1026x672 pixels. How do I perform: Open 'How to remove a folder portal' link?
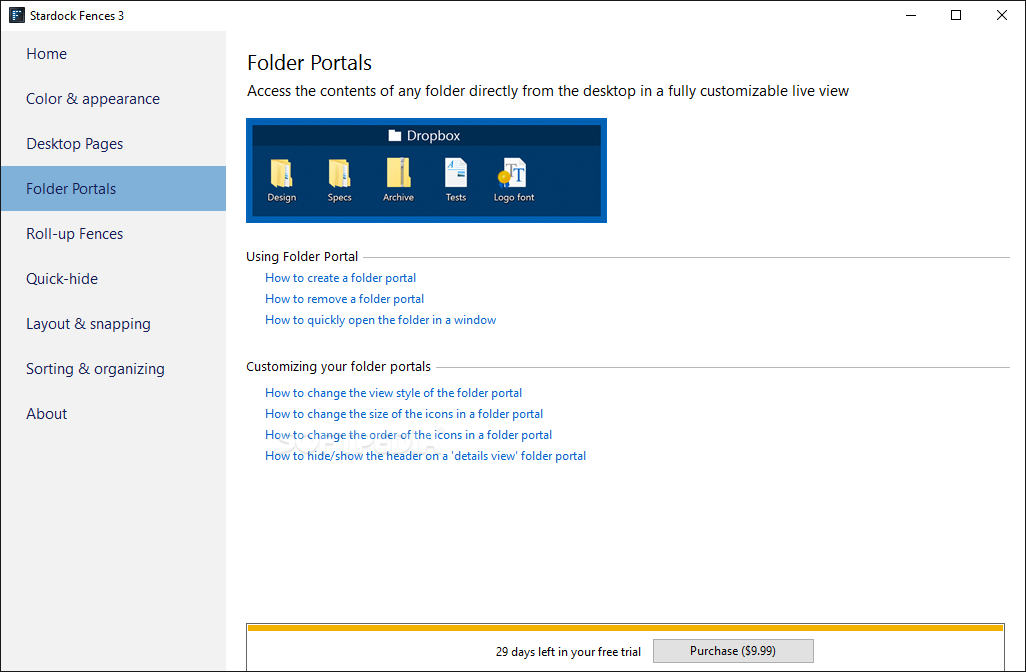[x=344, y=299]
